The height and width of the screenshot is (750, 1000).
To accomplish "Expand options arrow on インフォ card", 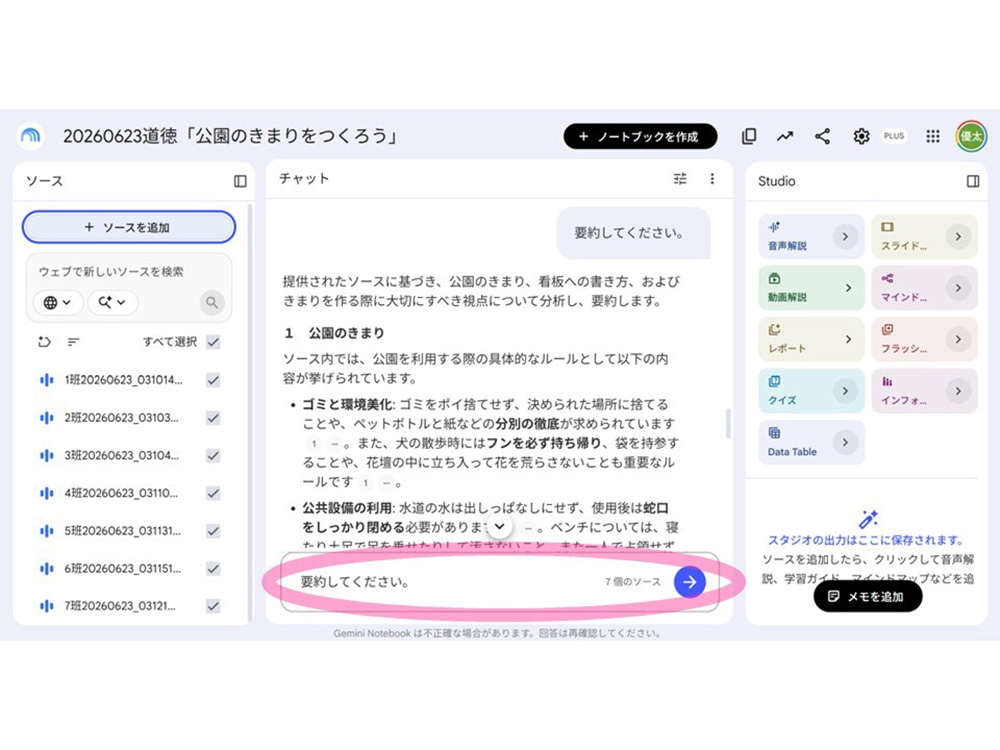I will pyautogui.click(x=958, y=391).
